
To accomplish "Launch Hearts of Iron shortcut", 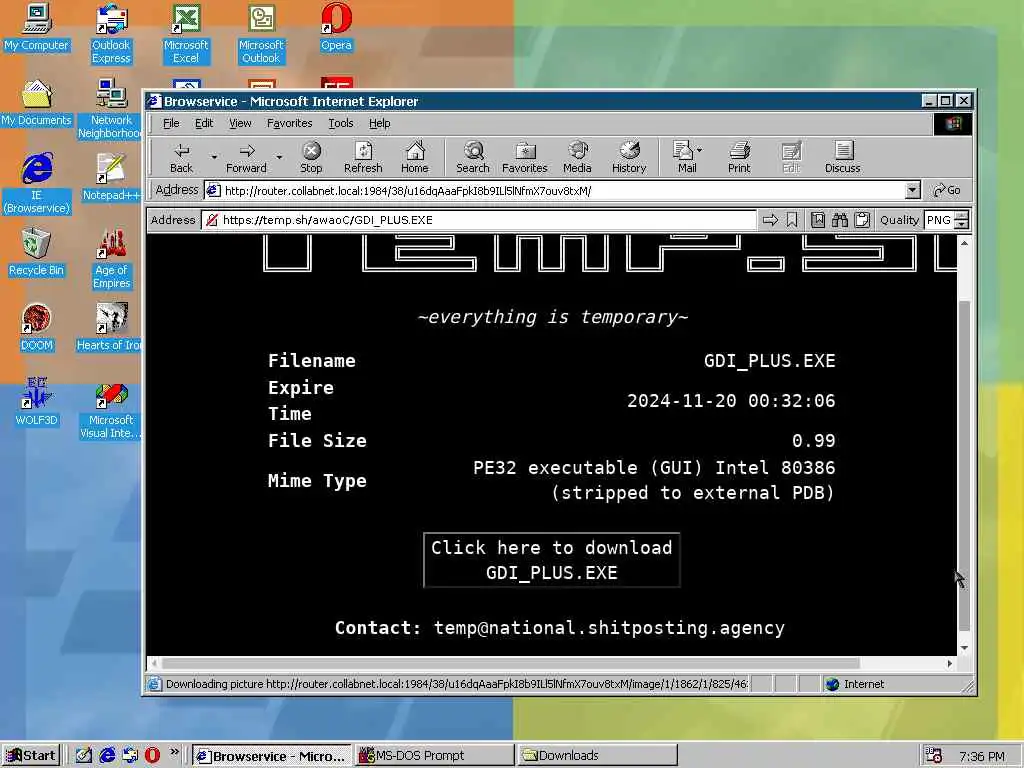I will tap(110, 328).
